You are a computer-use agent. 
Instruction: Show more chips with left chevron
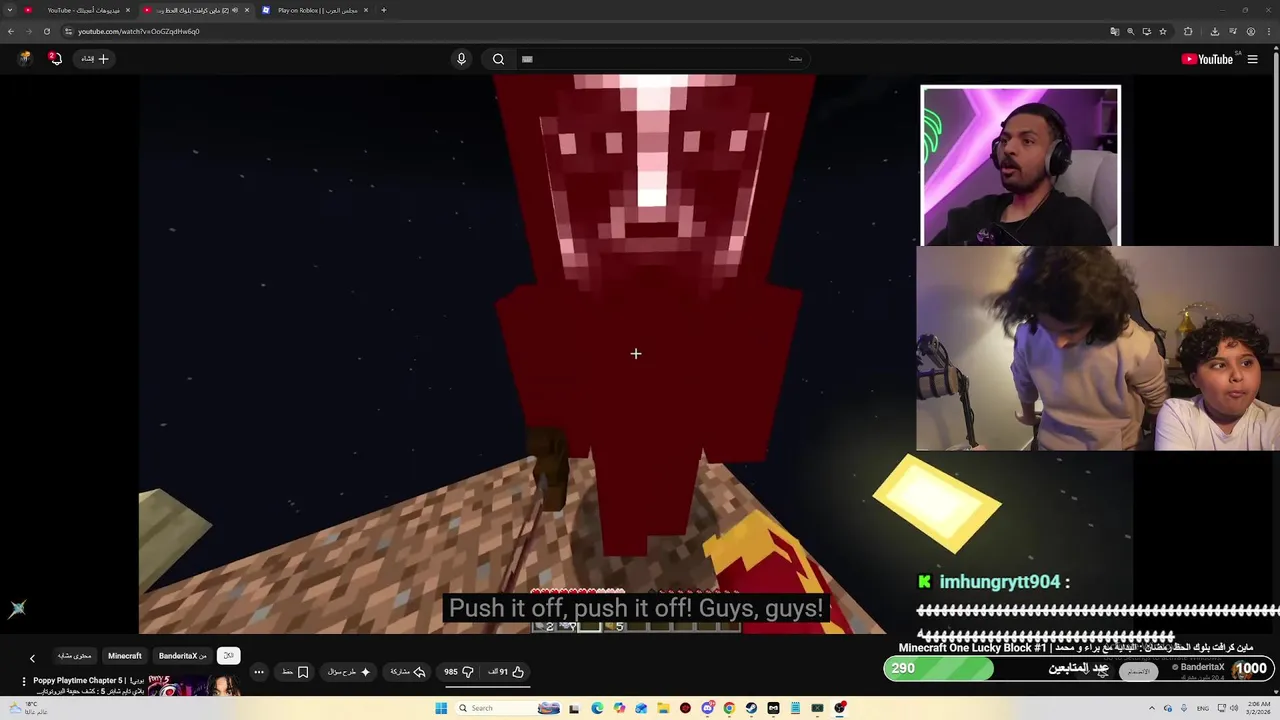pyautogui.click(x=32, y=658)
